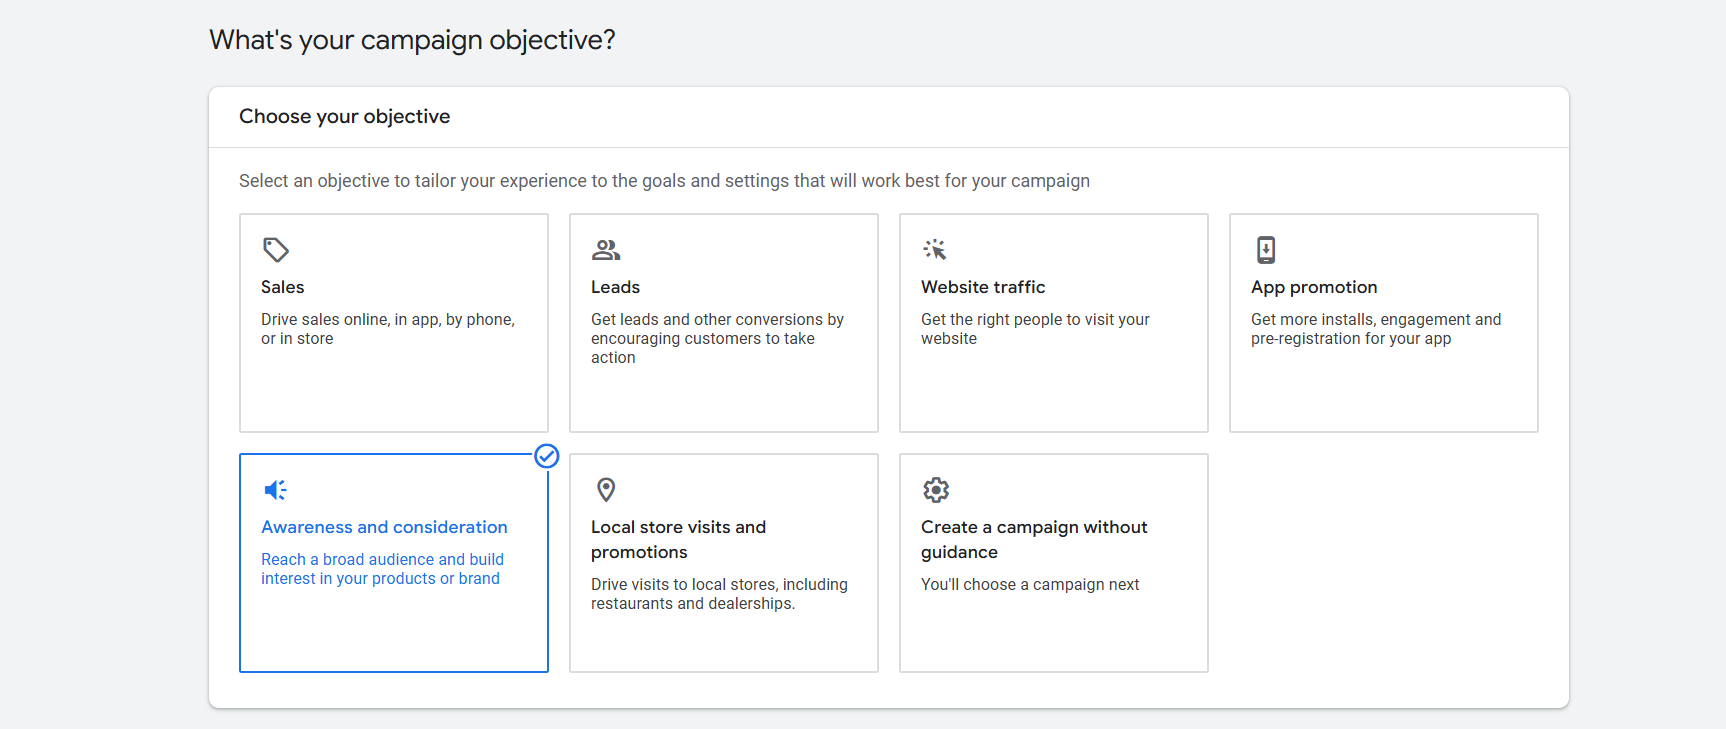This screenshot has height=729, width=1726.
Task: Select Create a campaign without guidance title
Action: point(1034,539)
